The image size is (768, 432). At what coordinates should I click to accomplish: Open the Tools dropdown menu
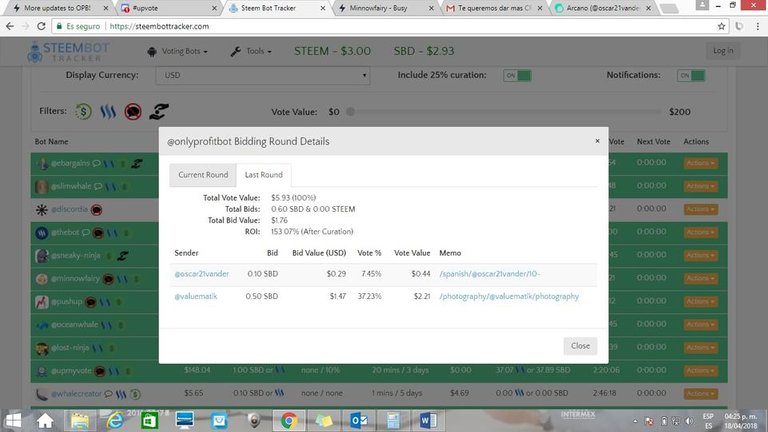click(x=251, y=51)
